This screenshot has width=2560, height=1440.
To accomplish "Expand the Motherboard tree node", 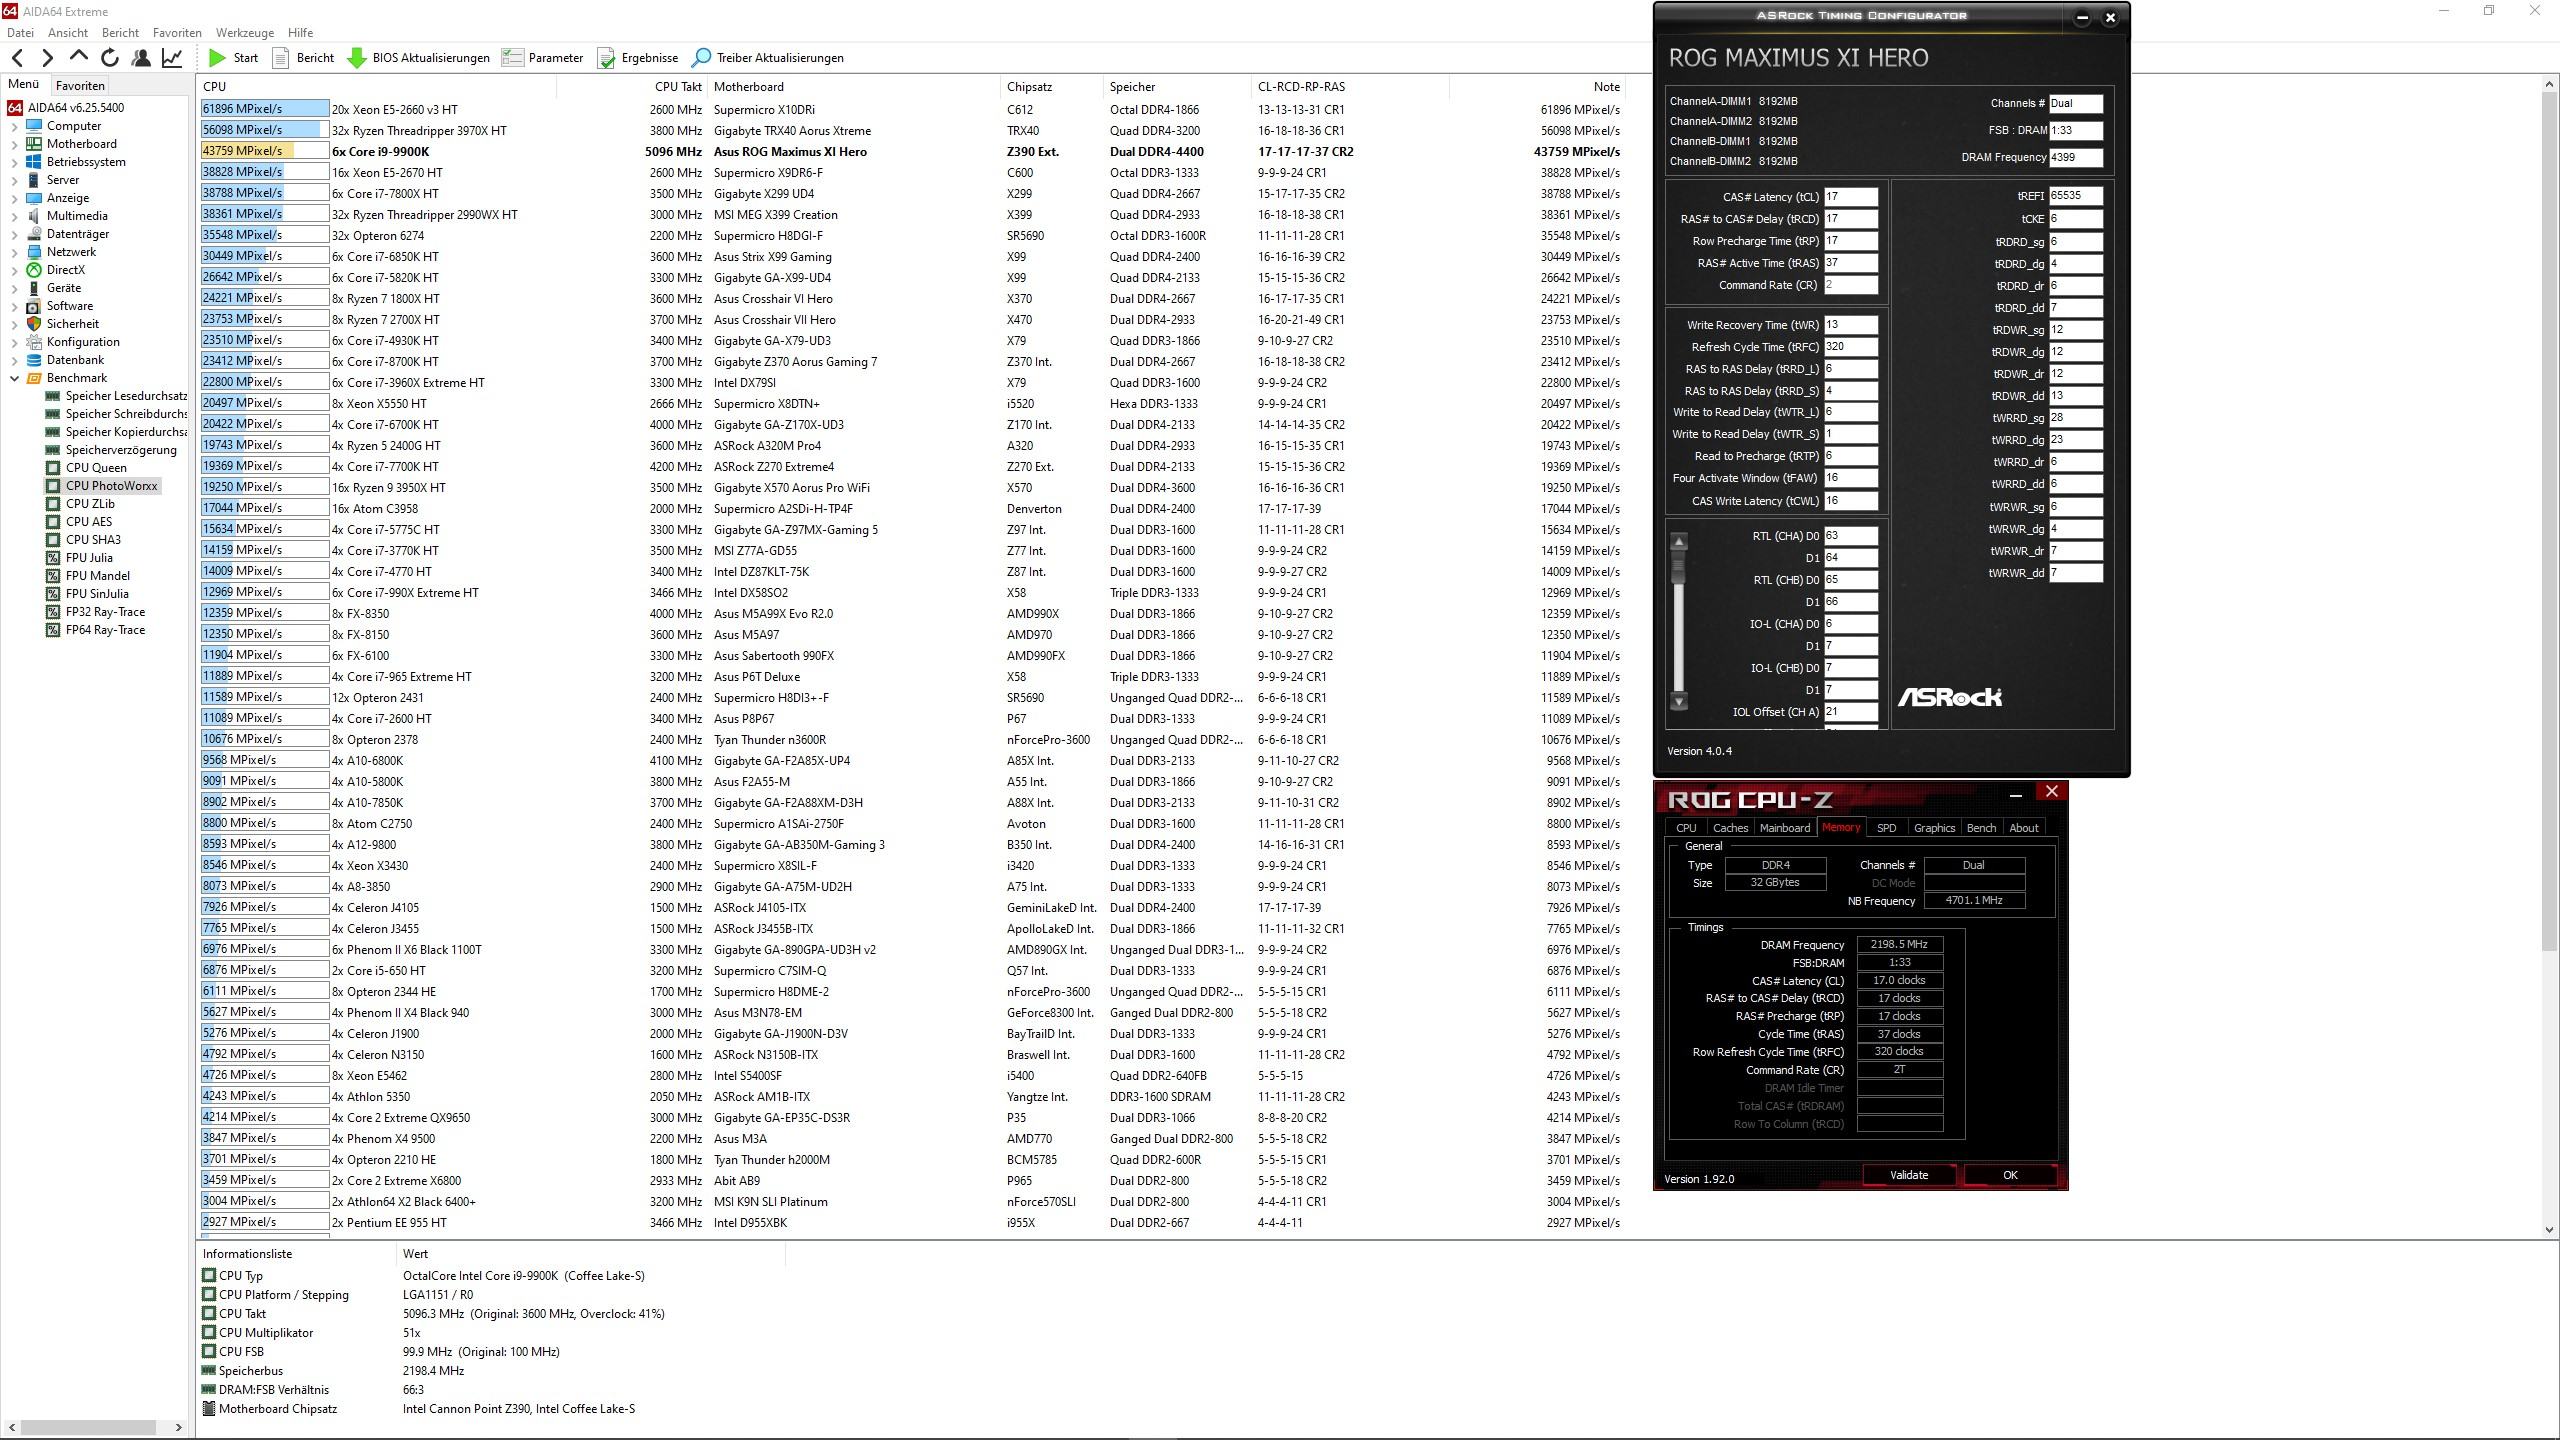I will (14, 144).
